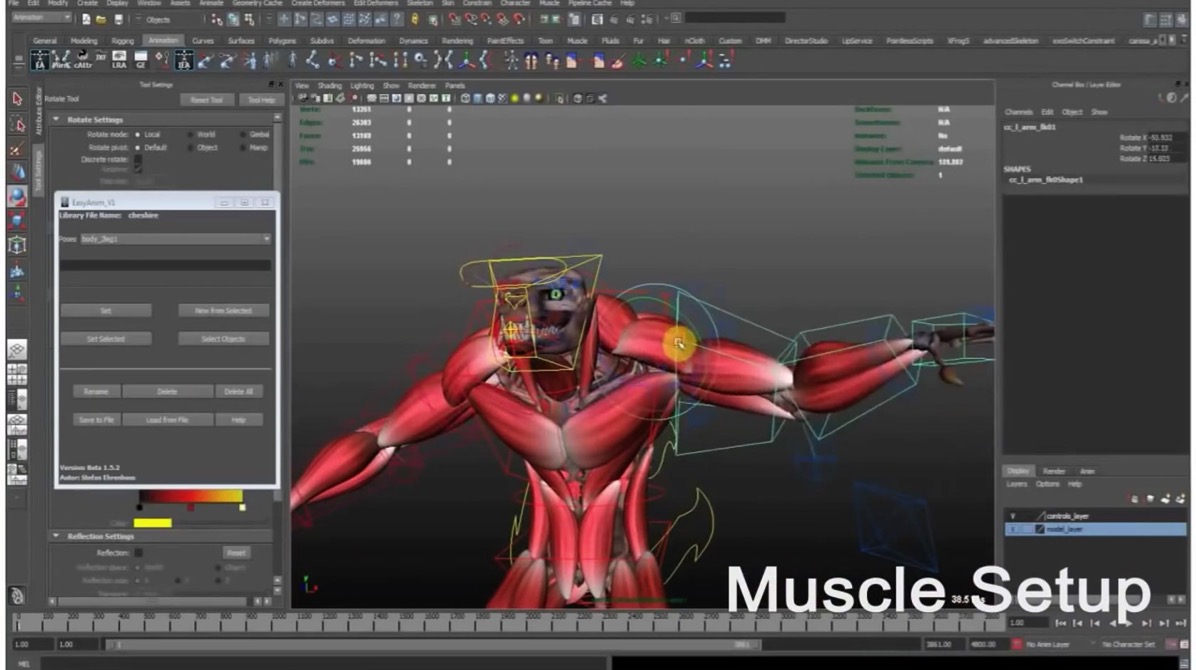Collapse the Reflection Settings section
Viewport: 1196px width, 670px height.
pyautogui.click(x=56, y=536)
